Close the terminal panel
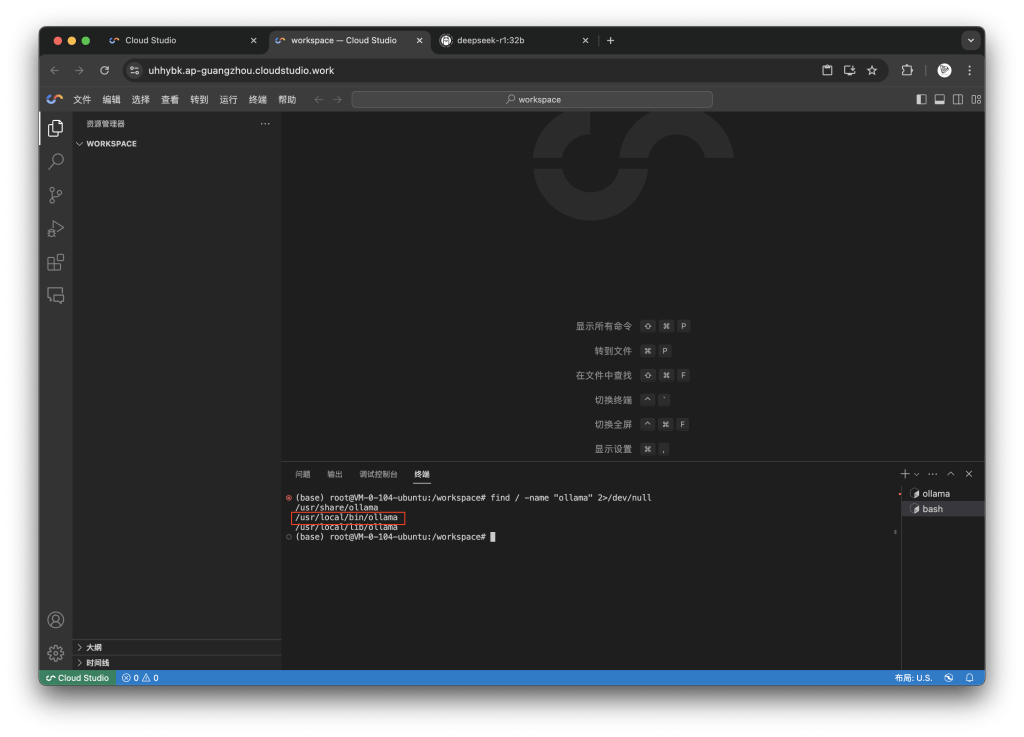 pos(969,474)
